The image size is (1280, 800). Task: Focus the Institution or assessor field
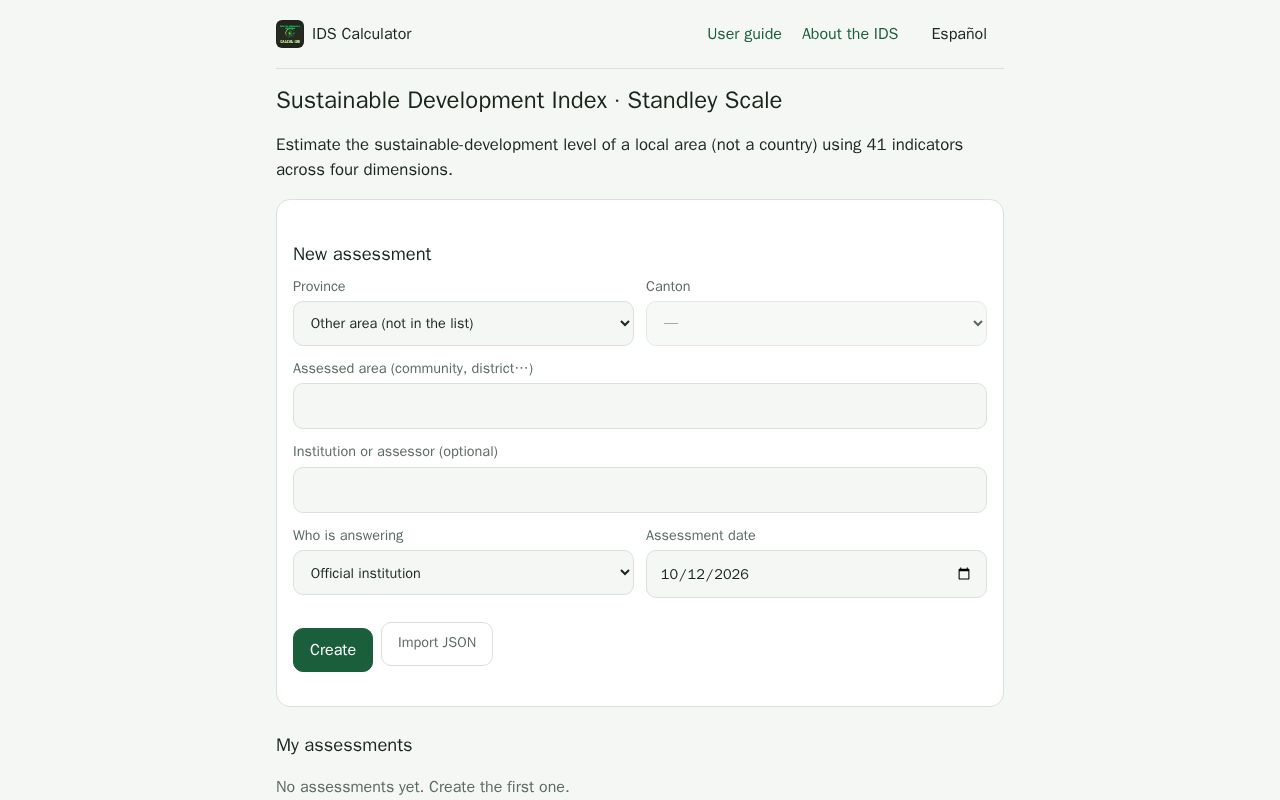click(640, 490)
